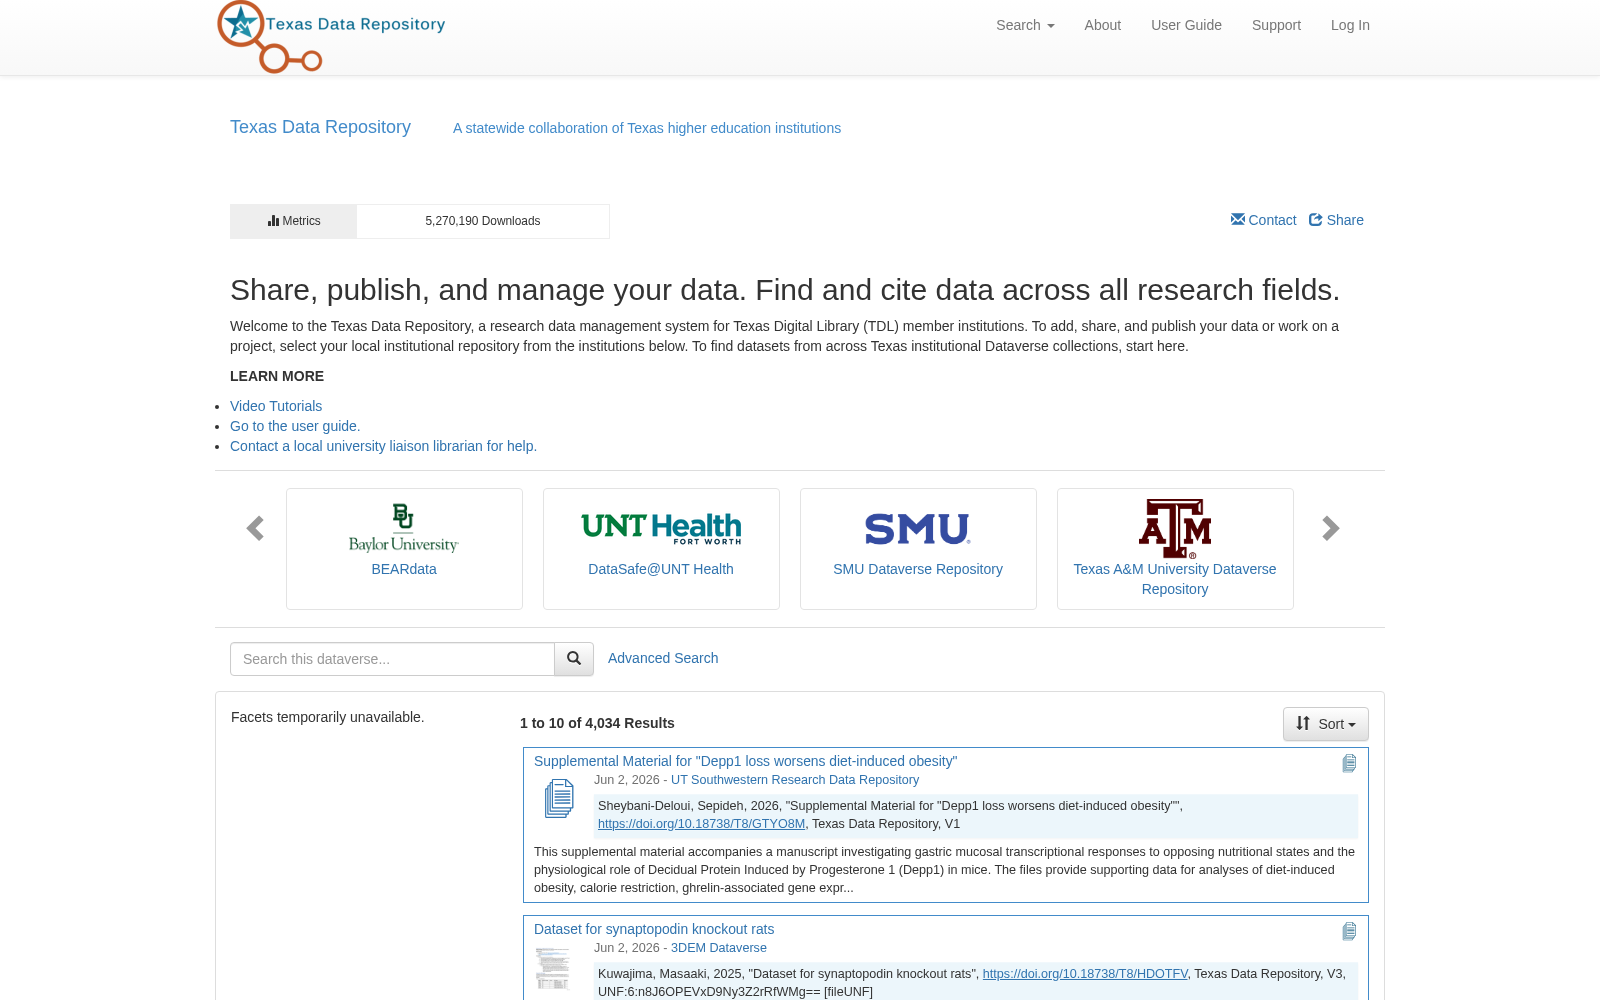The image size is (1600, 1000).
Task: Click the SMU logo
Action: tap(918, 528)
